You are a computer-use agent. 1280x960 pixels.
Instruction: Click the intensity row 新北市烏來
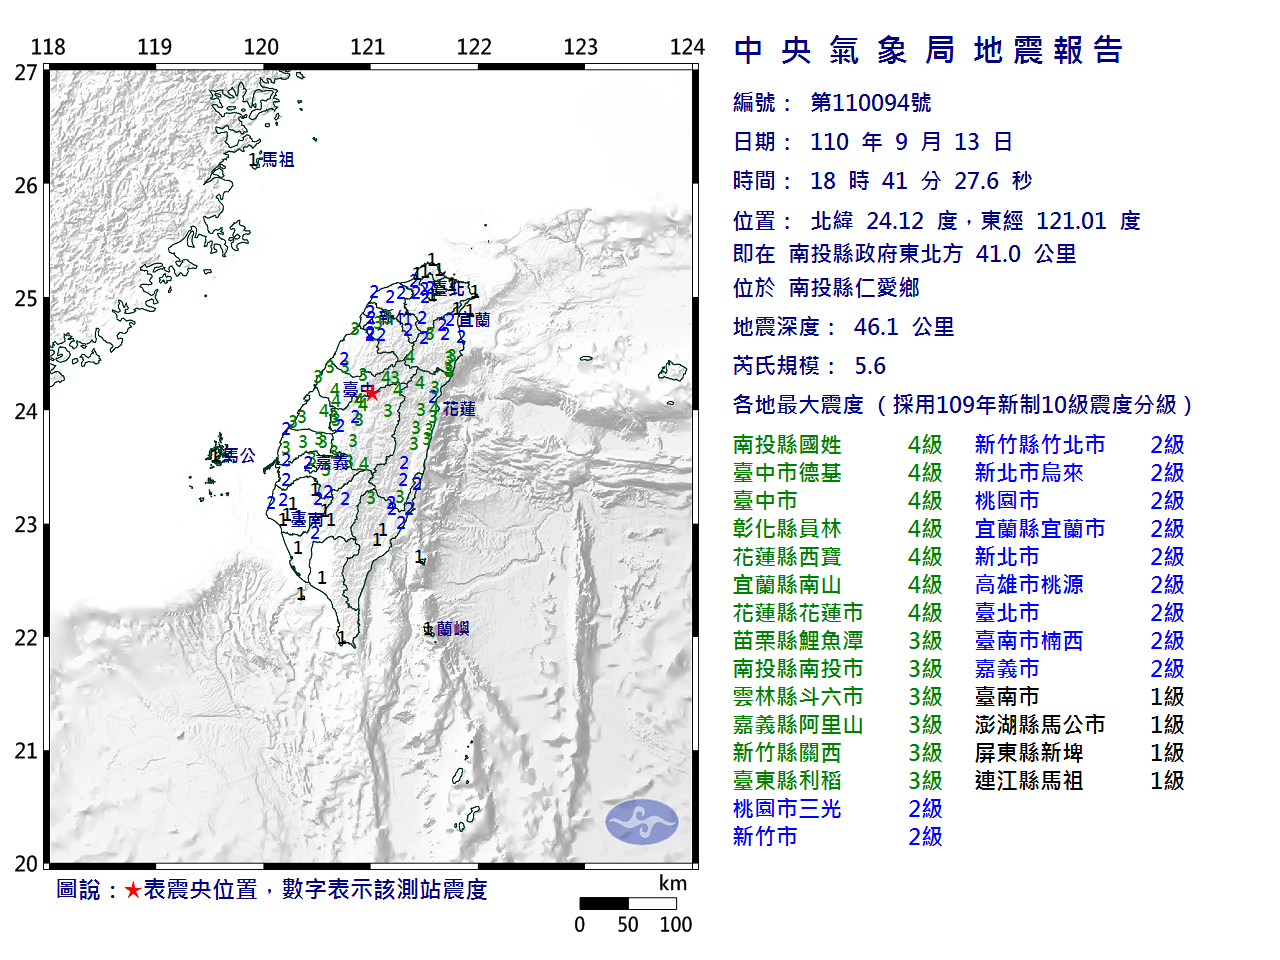tap(1080, 473)
